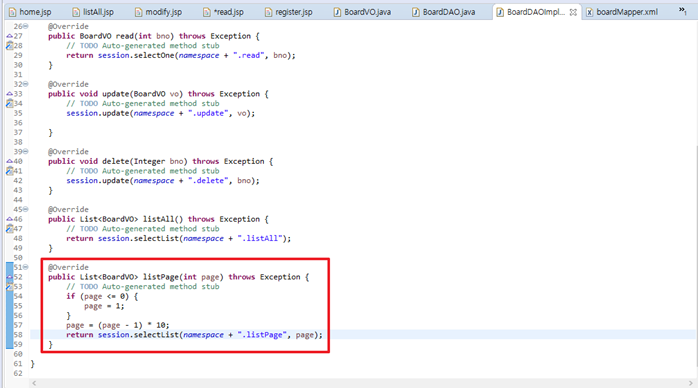Collapse the delete method at line 39

pos(26,152)
